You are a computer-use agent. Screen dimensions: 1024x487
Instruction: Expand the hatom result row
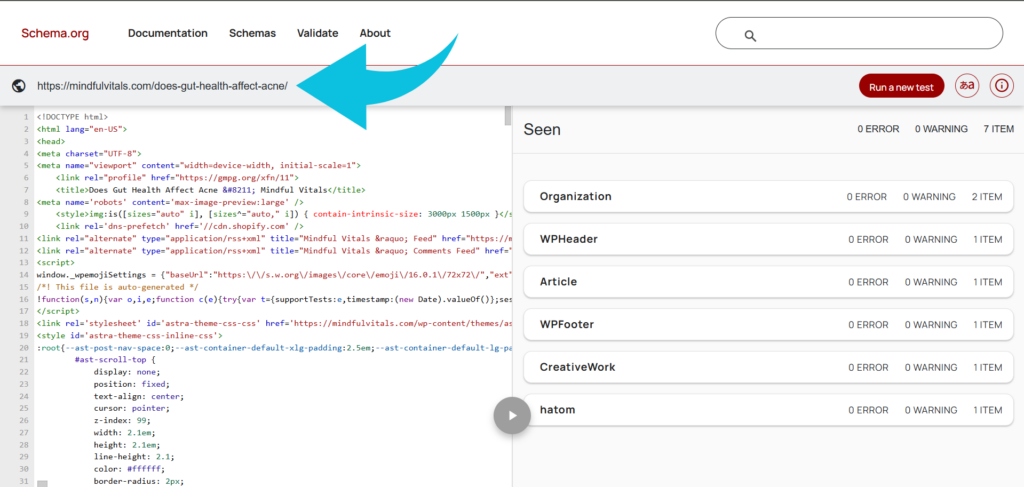tap(769, 410)
